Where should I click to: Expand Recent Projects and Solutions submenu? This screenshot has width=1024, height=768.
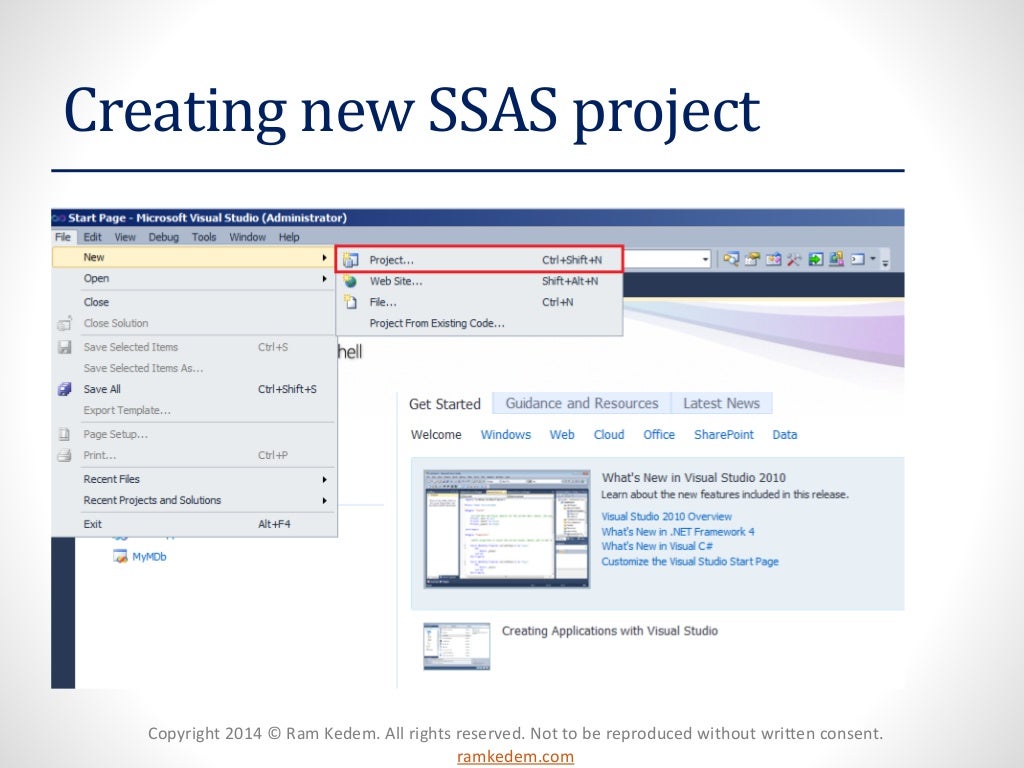pyautogui.click(x=193, y=500)
